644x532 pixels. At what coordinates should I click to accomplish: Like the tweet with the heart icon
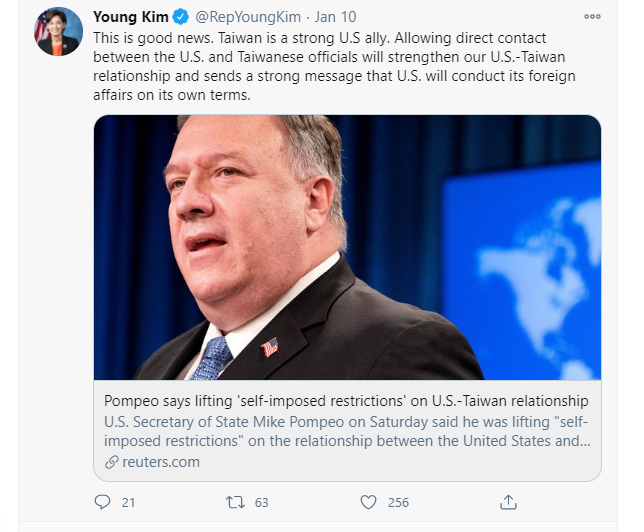coord(368,502)
